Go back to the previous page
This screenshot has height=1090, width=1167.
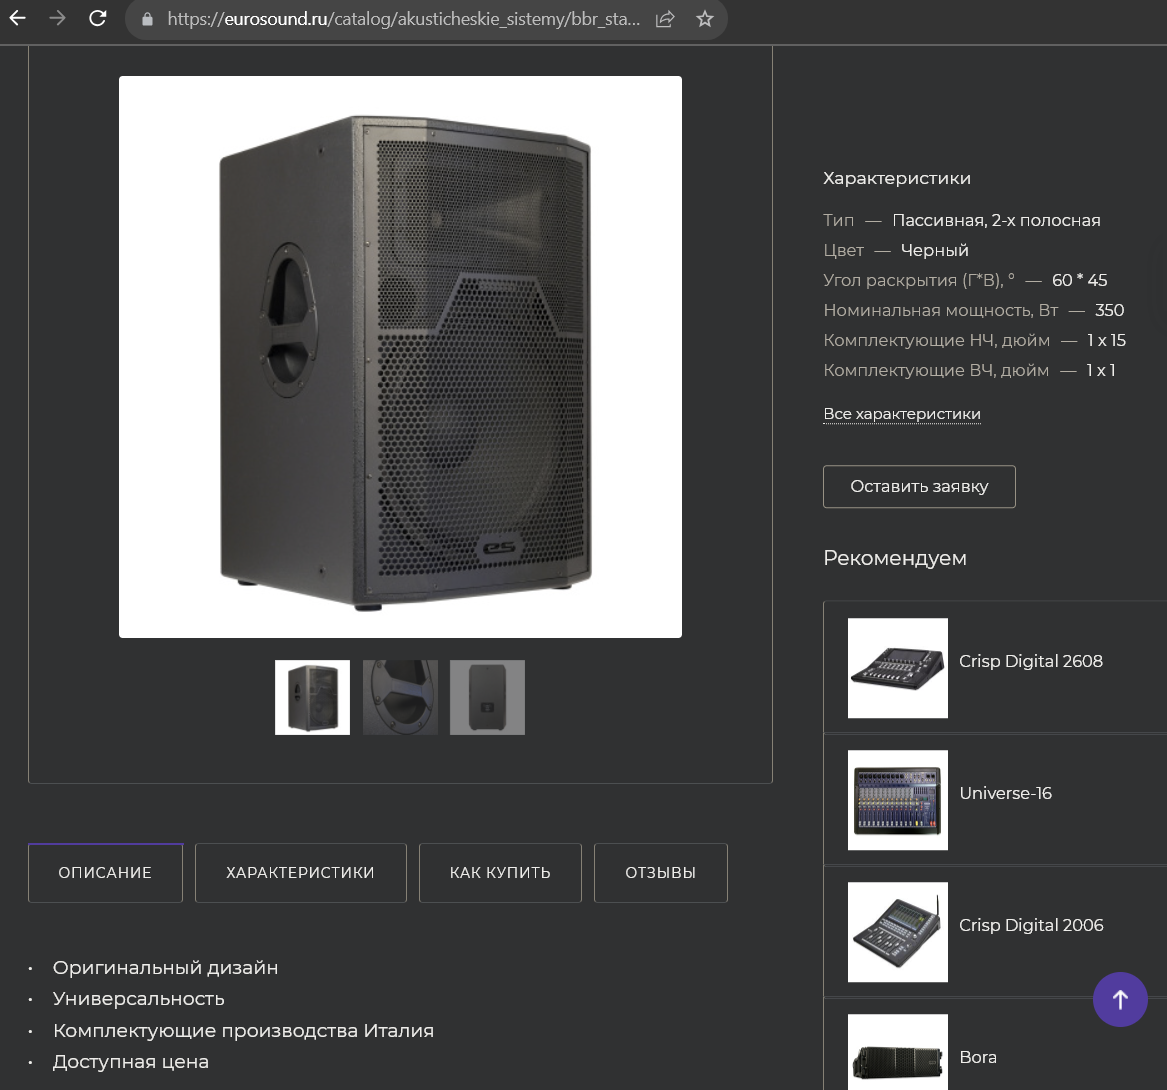point(17,19)
